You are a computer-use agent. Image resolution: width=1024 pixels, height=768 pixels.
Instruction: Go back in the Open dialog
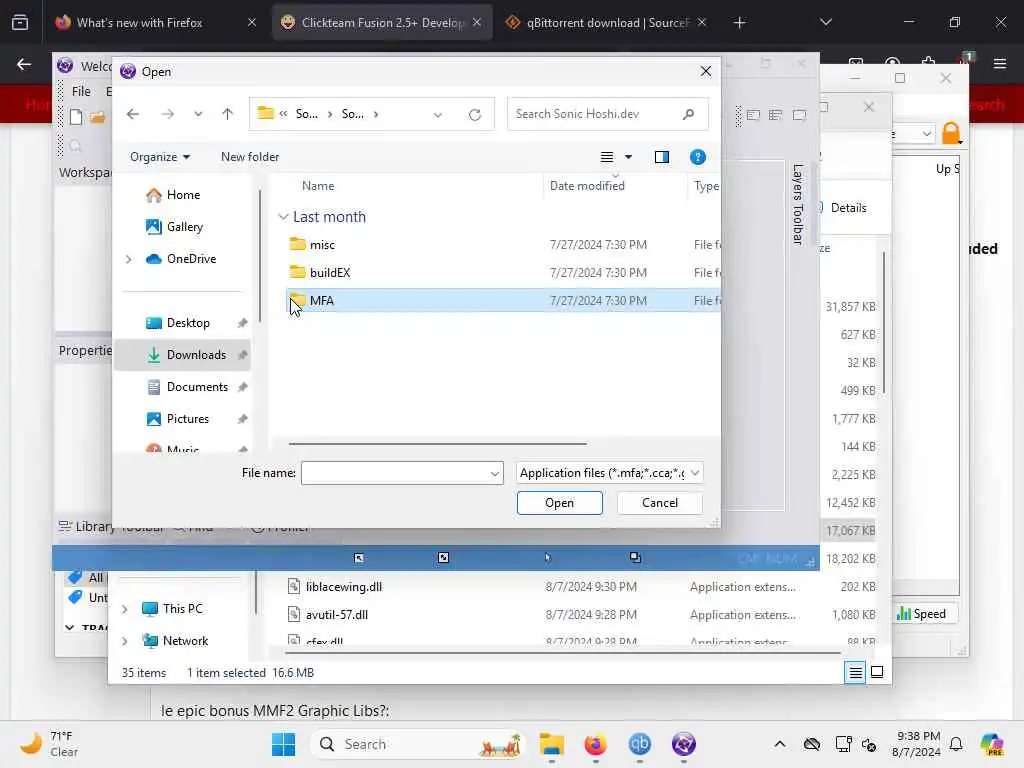pyautogui.click(x=133, y=114)
